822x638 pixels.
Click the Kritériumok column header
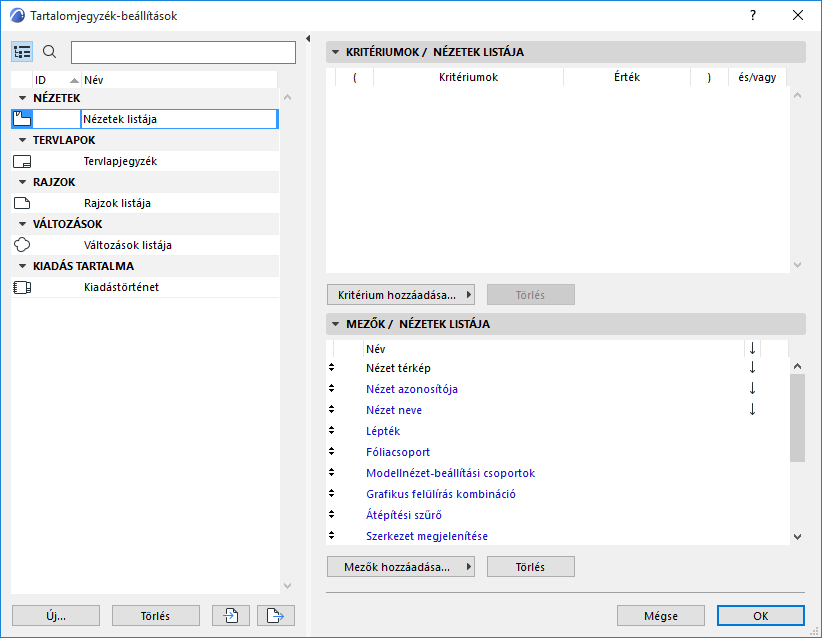point(469,77)
